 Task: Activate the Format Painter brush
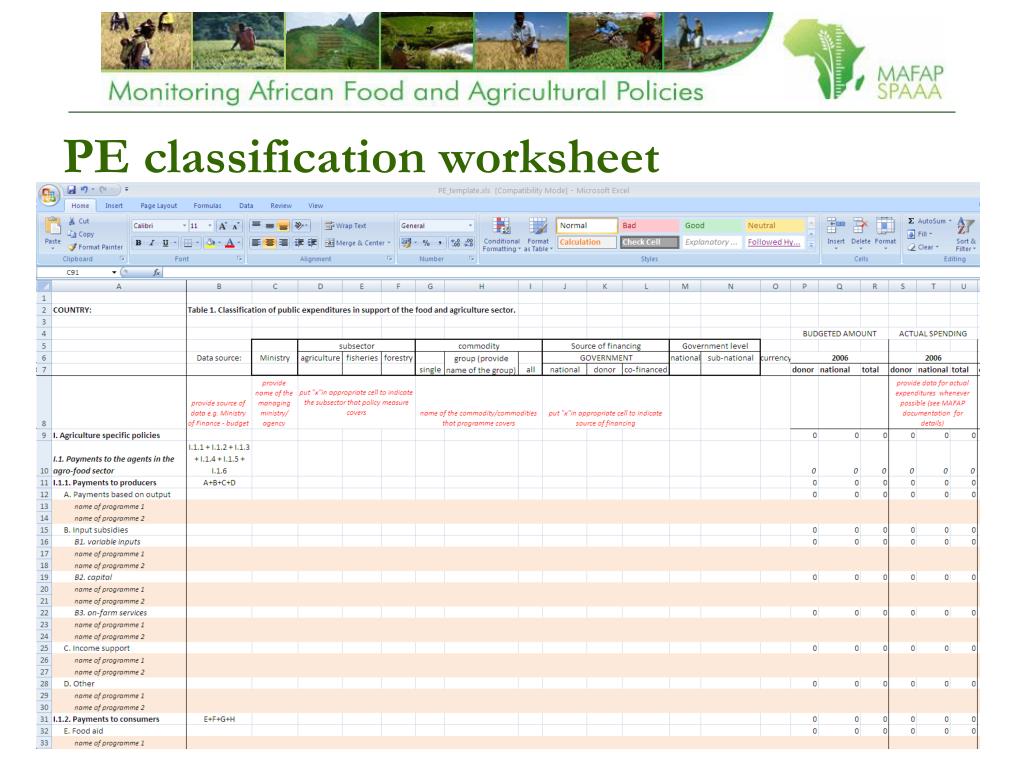point(95,247)
